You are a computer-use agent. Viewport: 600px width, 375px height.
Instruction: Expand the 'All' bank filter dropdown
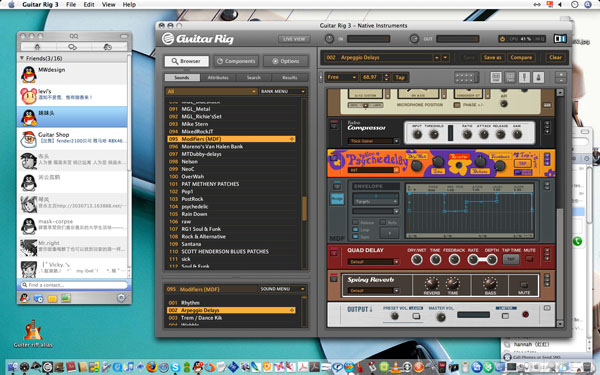pyautogui.click(x=211, y=91)
